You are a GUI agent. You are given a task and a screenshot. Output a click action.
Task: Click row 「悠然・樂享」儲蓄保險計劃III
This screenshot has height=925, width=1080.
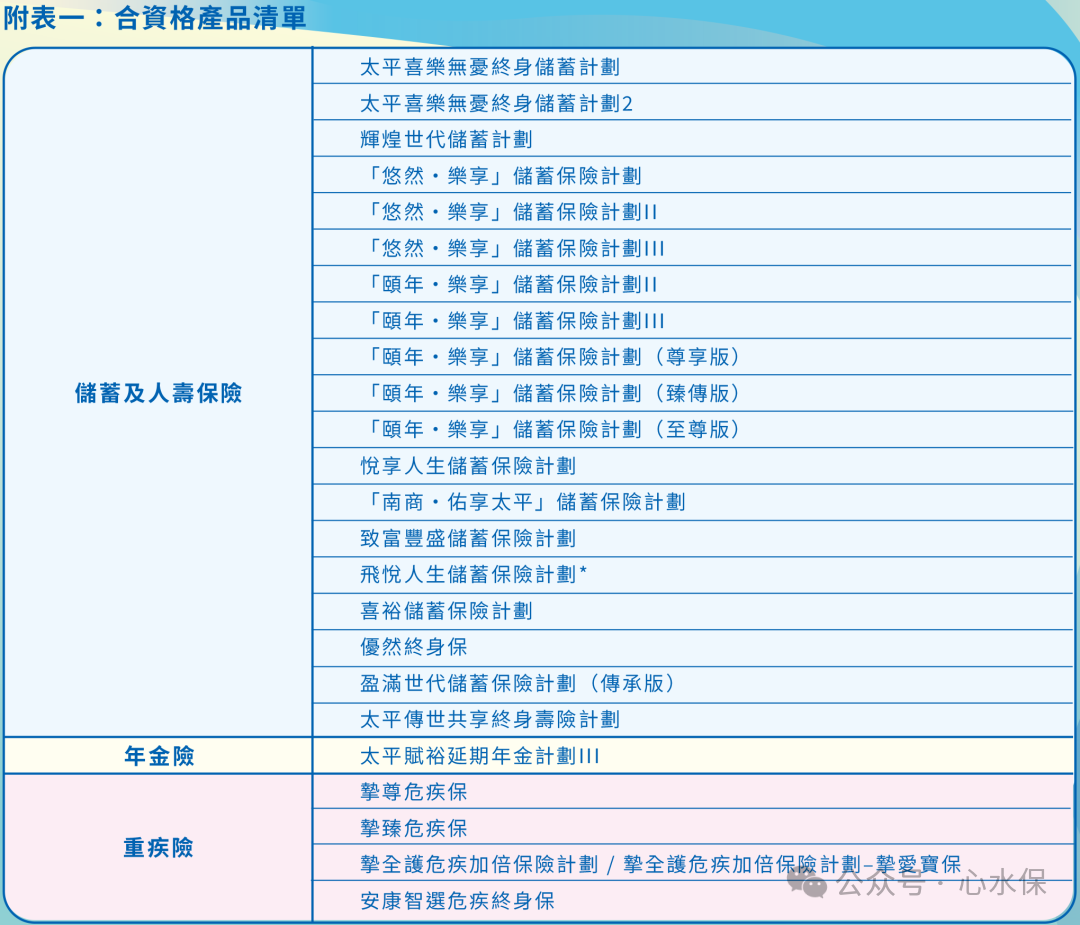[x=693, y=248]
